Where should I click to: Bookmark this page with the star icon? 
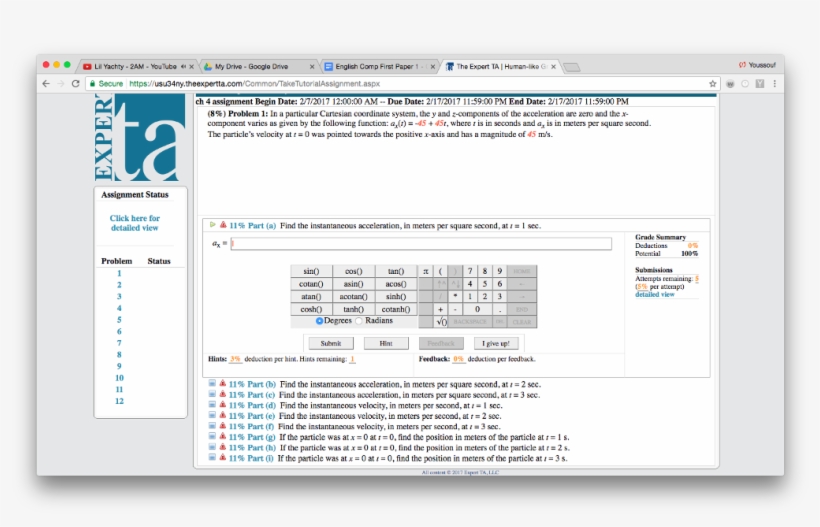tap(713, 84)
